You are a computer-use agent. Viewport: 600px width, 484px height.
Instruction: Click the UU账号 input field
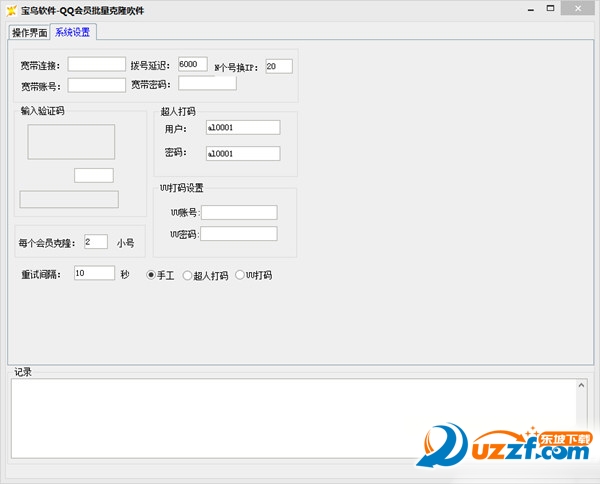point(239,212)
